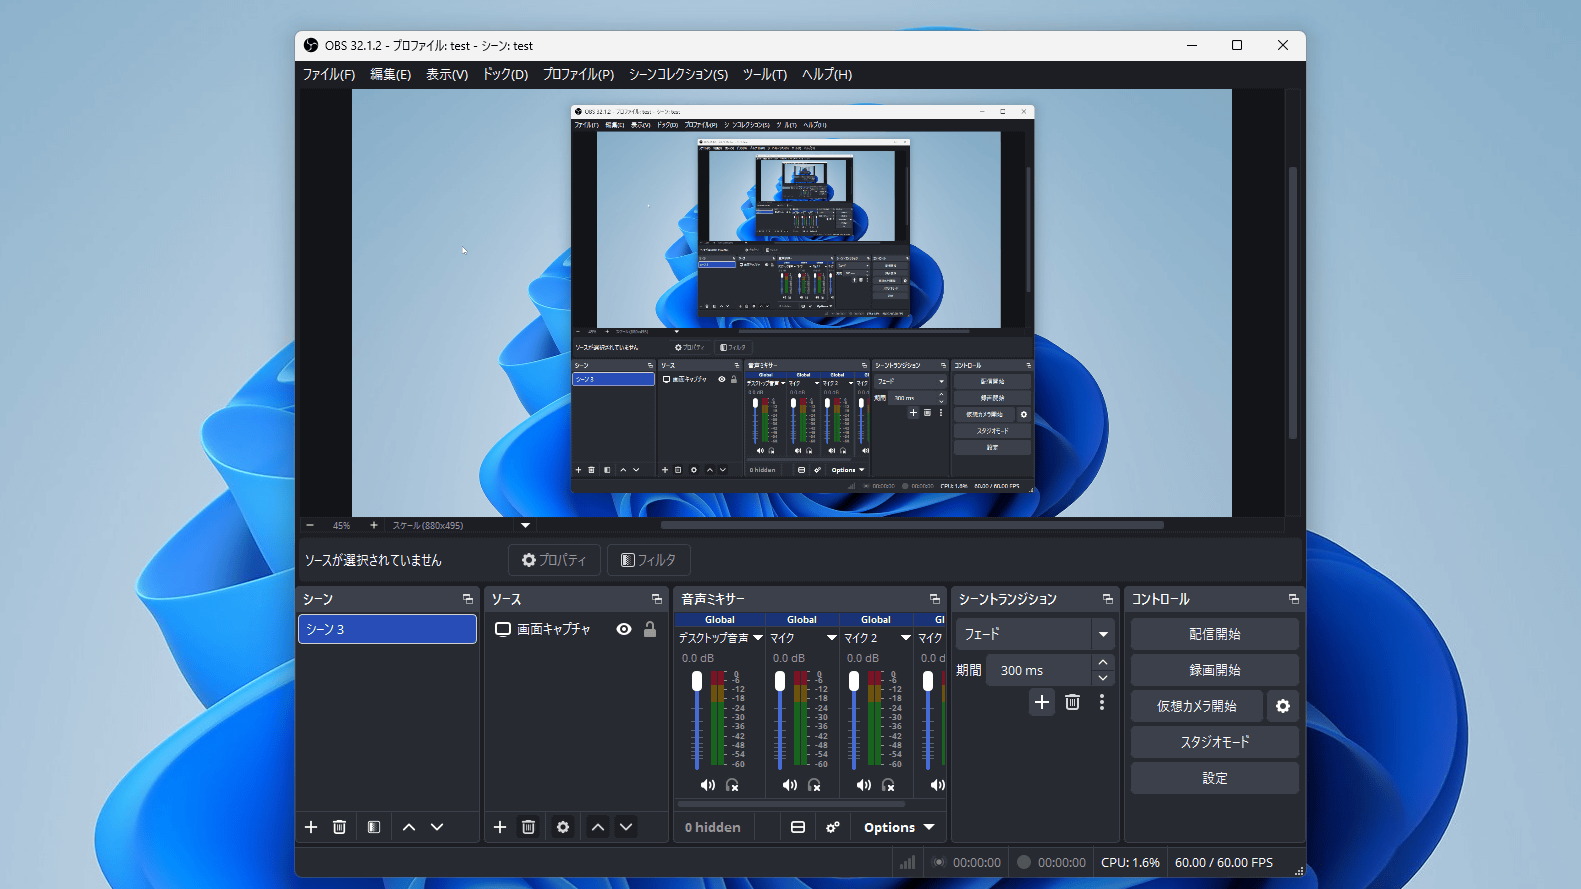The height and width of the screenshot is (889, 1581).
Task: Move source up arrow
Action: click(x=598, y=827)
